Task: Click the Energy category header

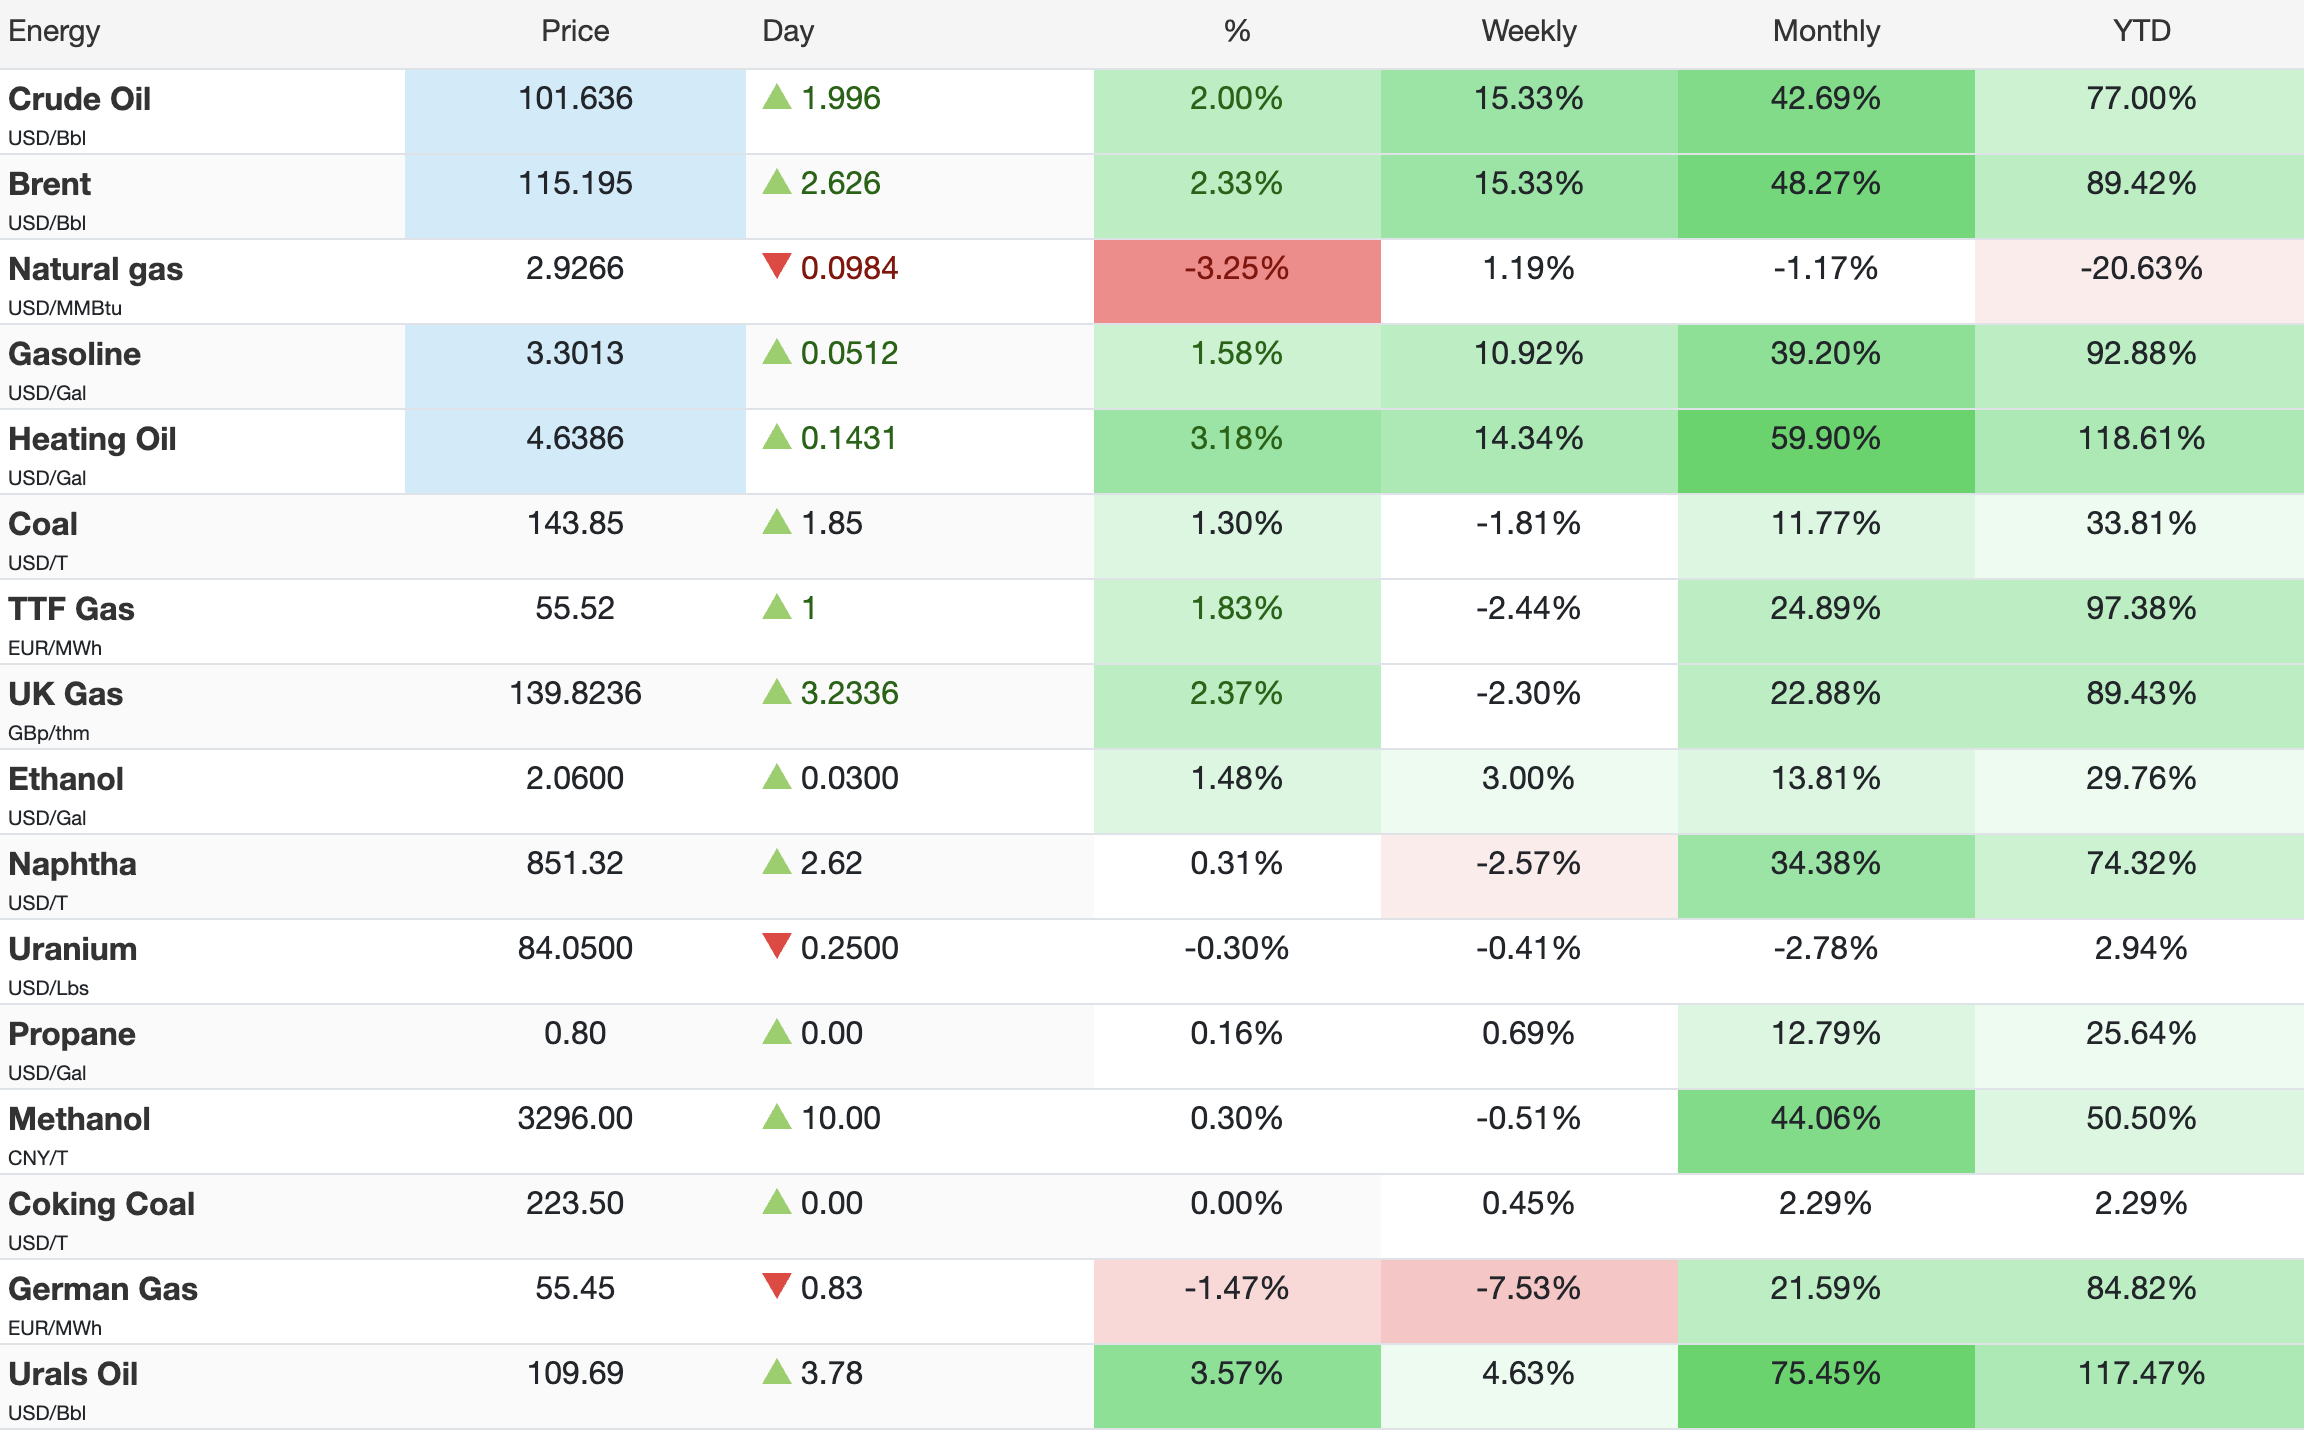Action: 54,31
